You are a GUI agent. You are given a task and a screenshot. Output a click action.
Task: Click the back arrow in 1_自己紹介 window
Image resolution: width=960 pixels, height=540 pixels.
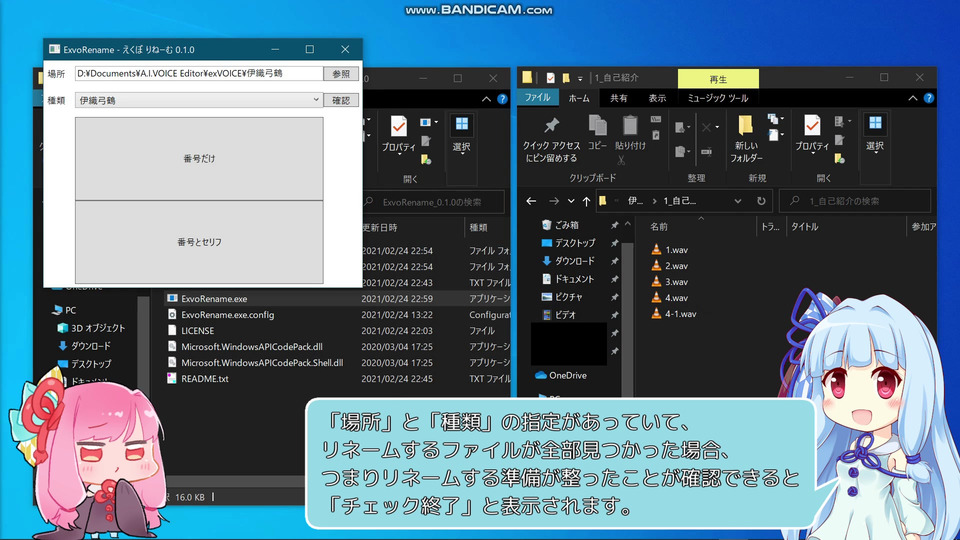[531, 201]
